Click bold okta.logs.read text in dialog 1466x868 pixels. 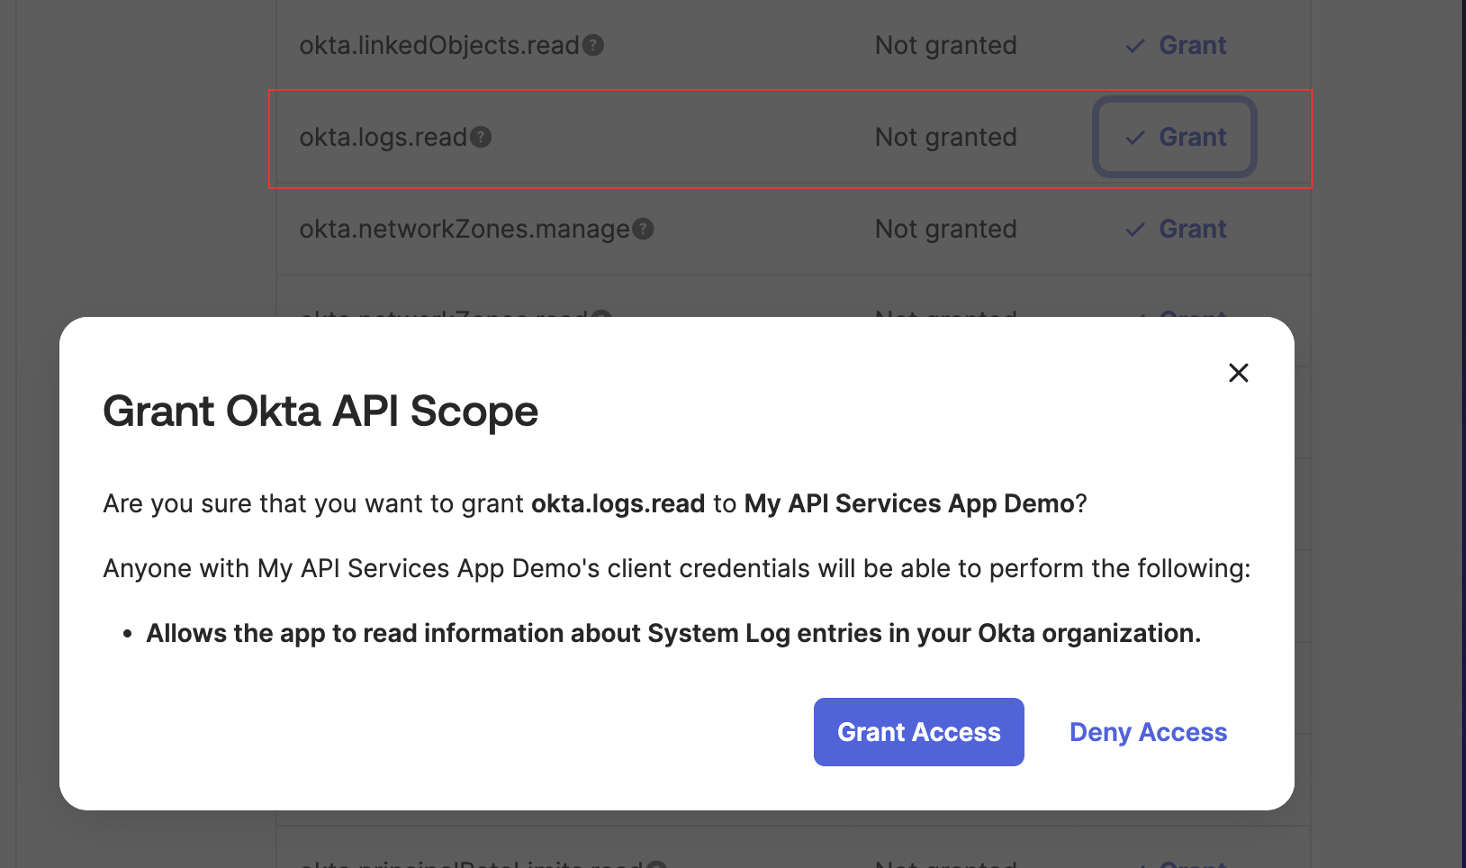618,503
